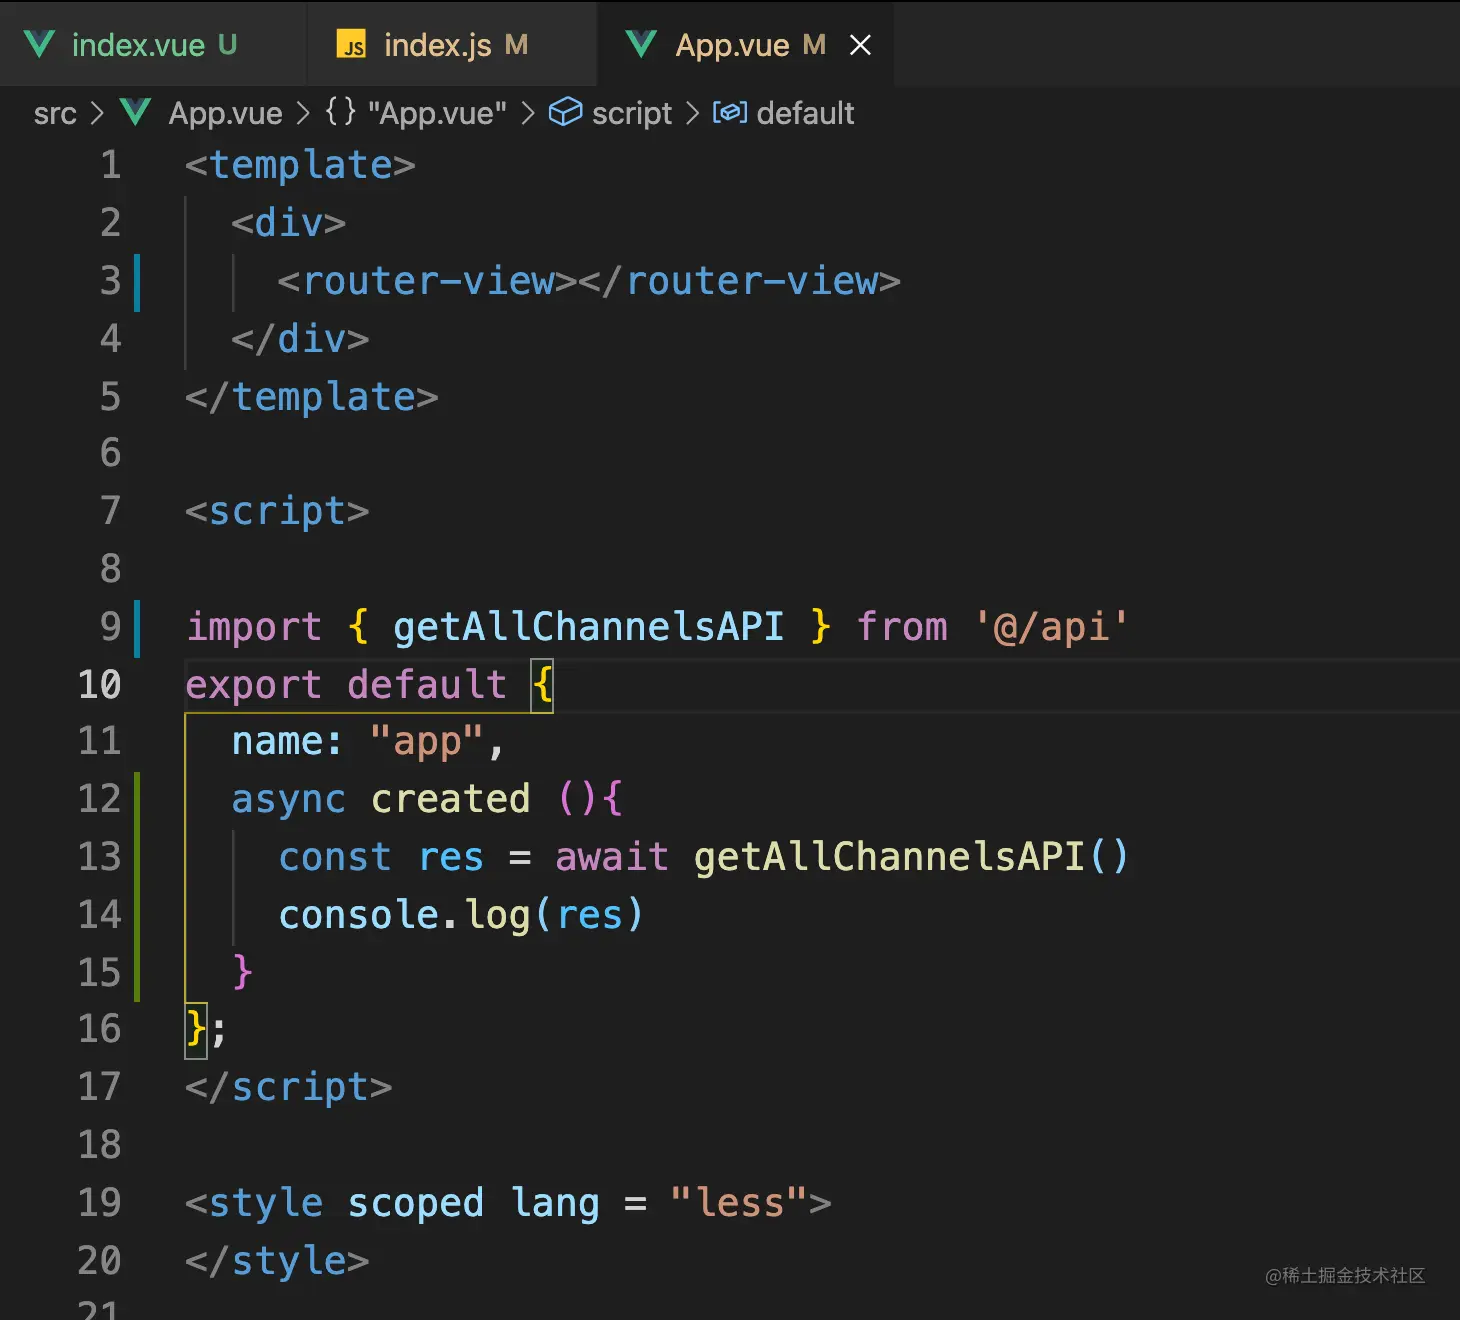The image size is (1460, 1320).
Task: Click the "less" attribute value
Action: (739, 1203)
